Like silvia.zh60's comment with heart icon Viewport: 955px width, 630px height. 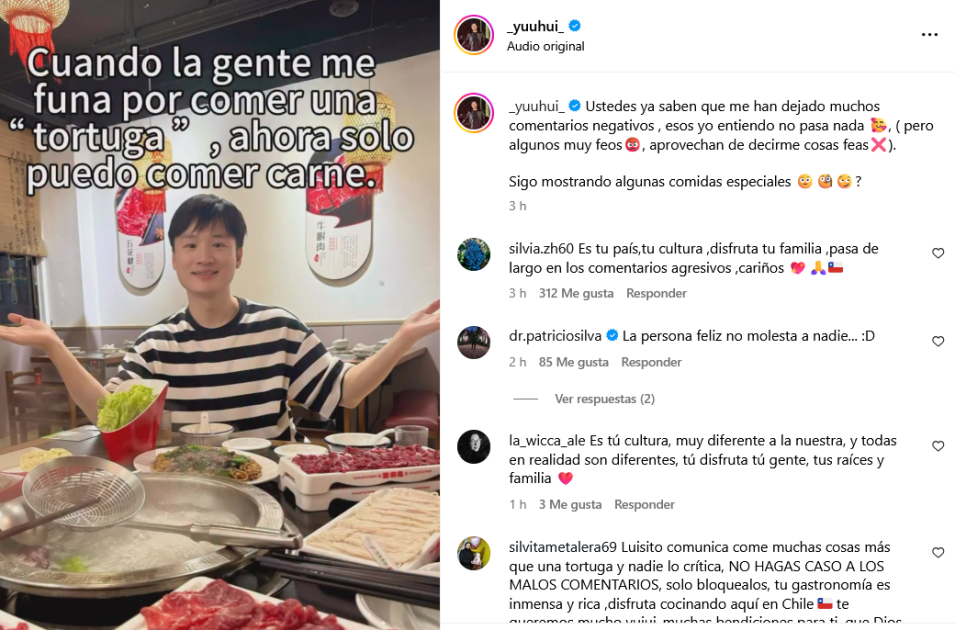(x=938, y=253)
